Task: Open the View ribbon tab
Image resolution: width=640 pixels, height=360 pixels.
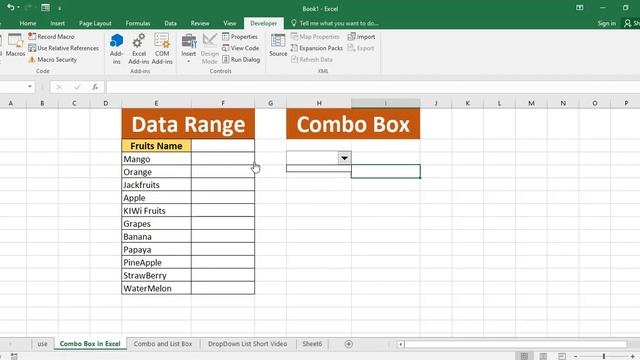Action: click(230, 23)
